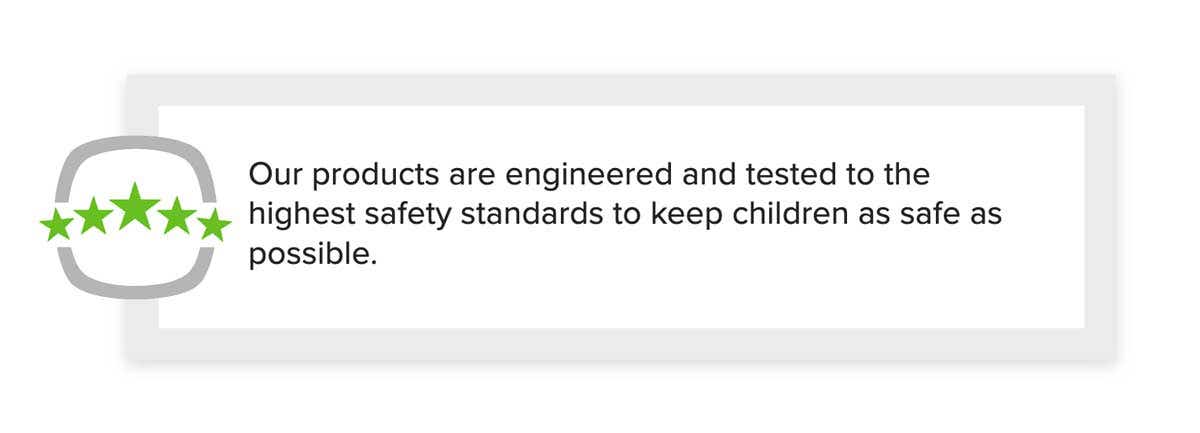Click the gray top arc of safety badge
Screen dimensions: 1200x433
pos(135,158)
